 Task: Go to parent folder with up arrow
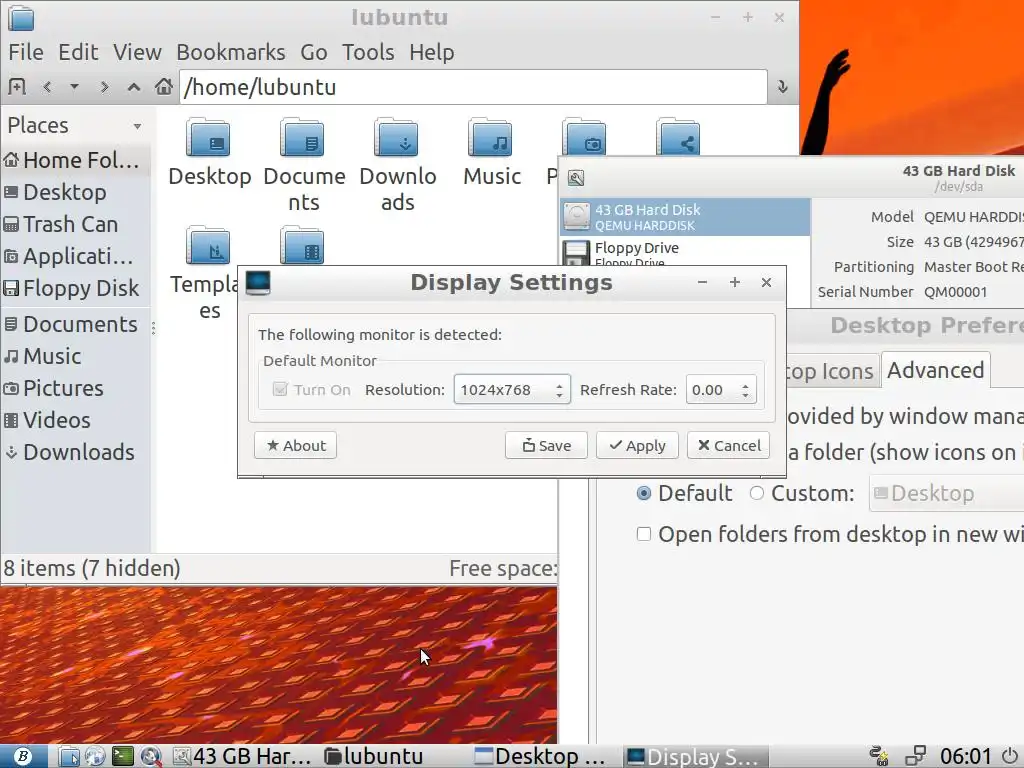pyautogui.click(x=134, y=86)
